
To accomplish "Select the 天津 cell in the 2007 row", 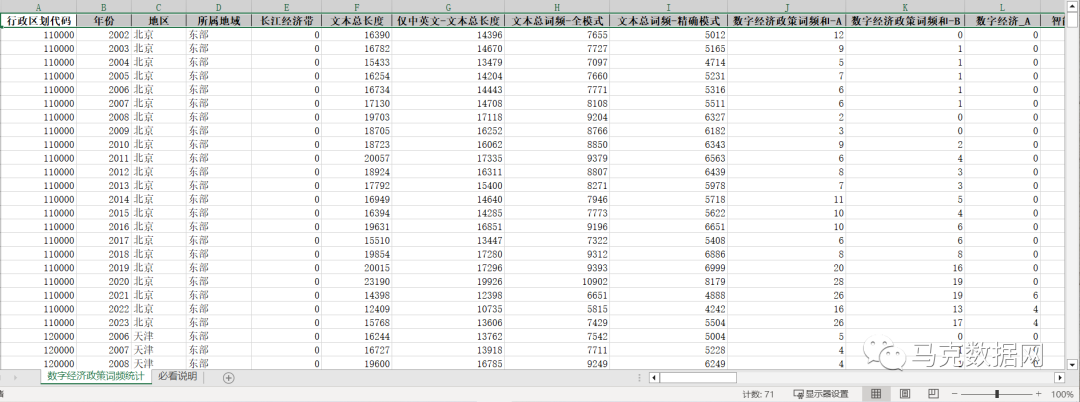I will click(158, 350).
